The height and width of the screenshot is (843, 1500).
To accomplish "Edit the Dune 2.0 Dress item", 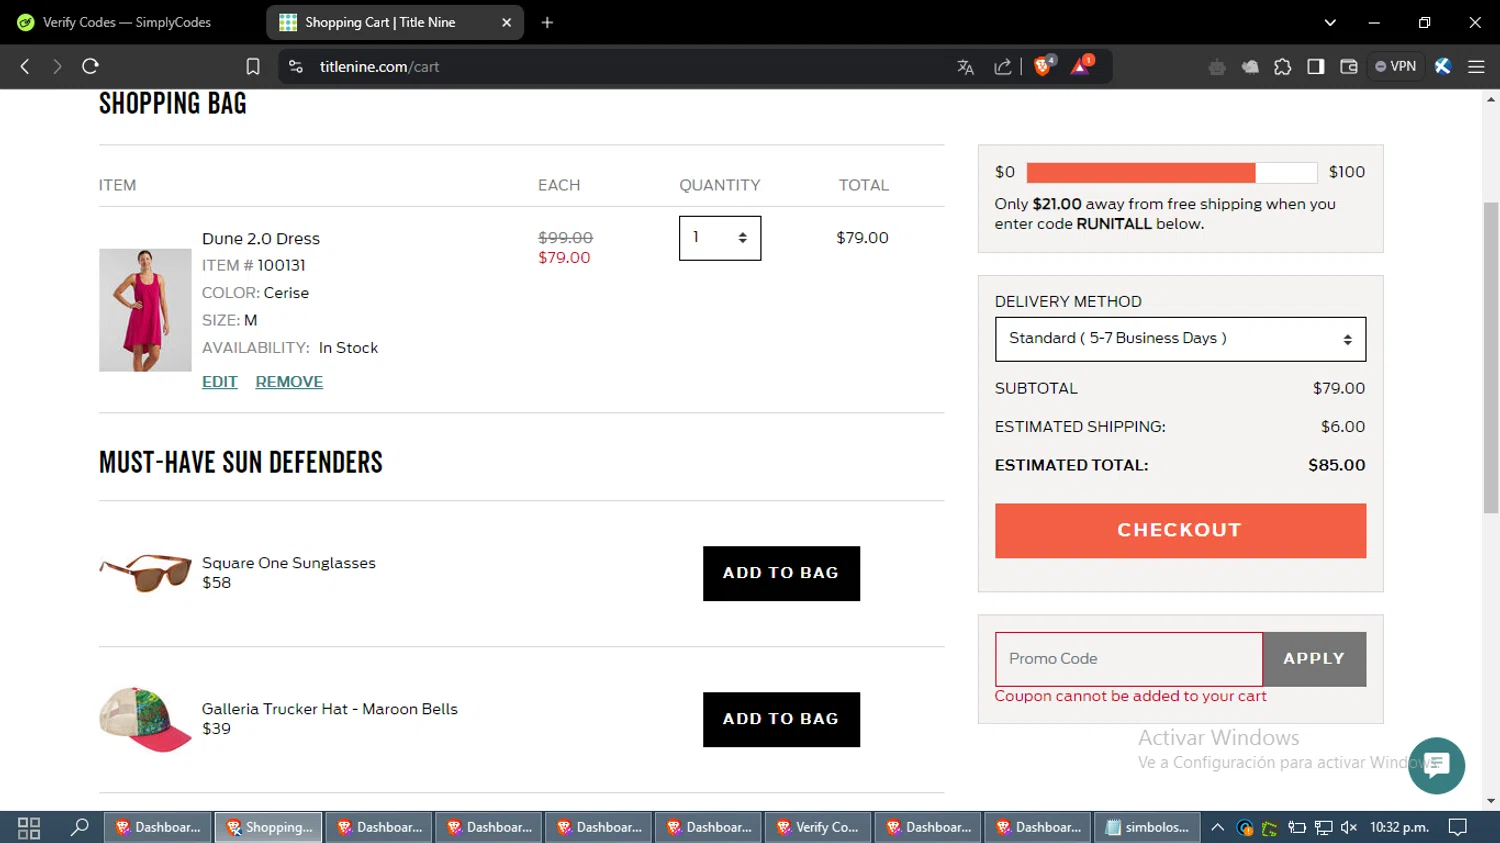I will 220,382.
